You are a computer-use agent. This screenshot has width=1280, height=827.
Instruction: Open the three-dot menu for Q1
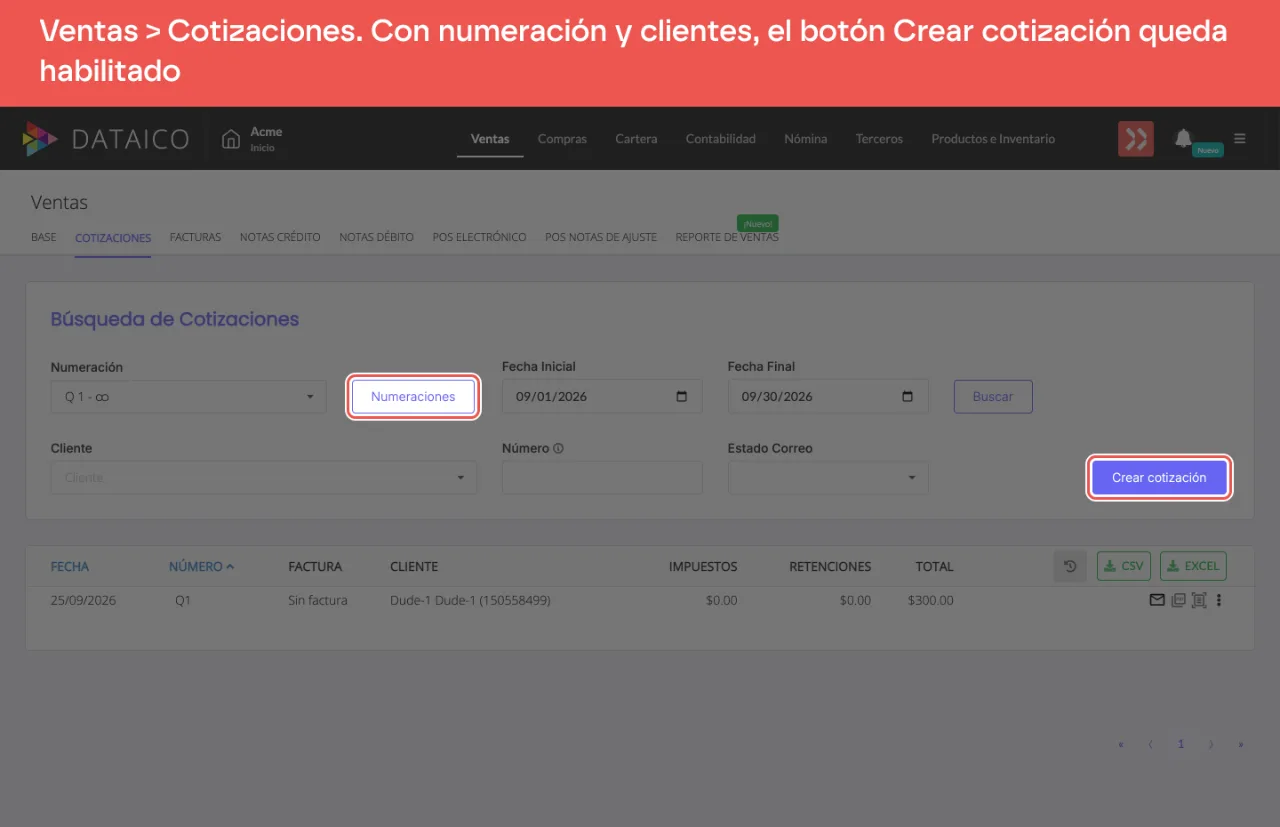(1219, 600)
